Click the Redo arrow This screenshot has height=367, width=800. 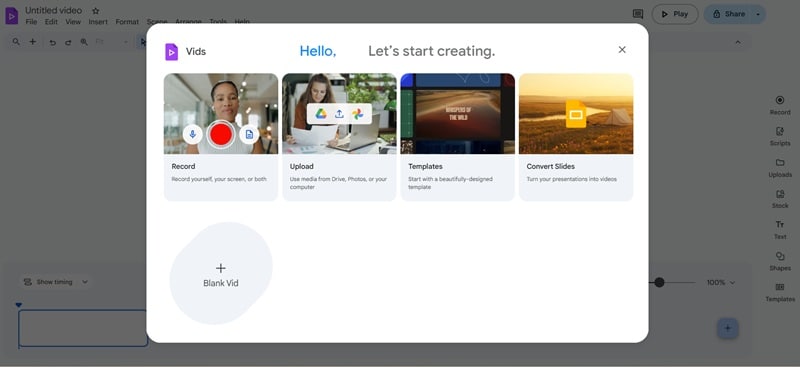pos(68,42)
